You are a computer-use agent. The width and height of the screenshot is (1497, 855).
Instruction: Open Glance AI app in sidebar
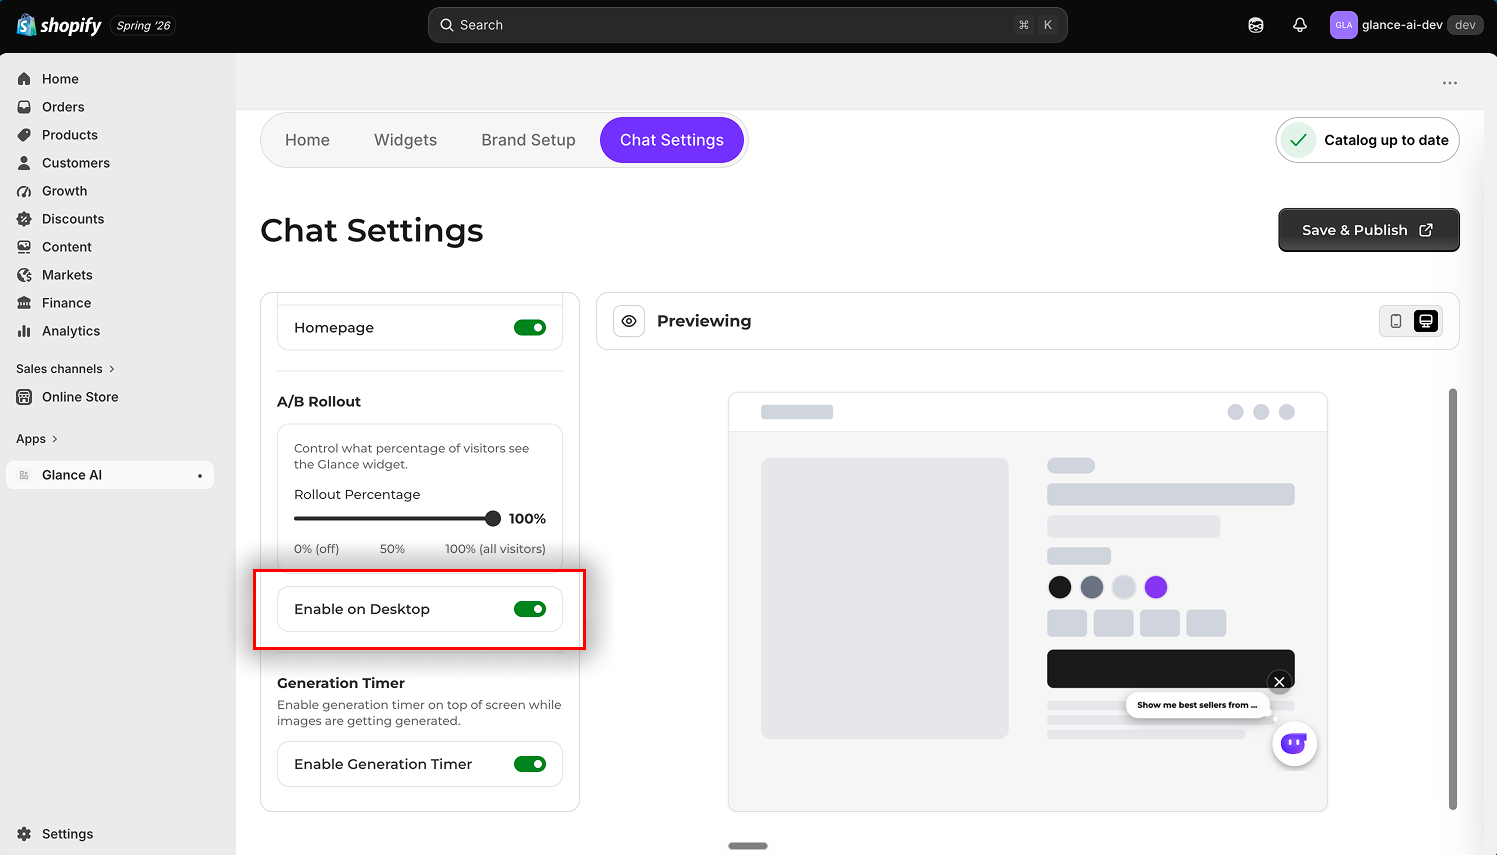click(110, 475)
